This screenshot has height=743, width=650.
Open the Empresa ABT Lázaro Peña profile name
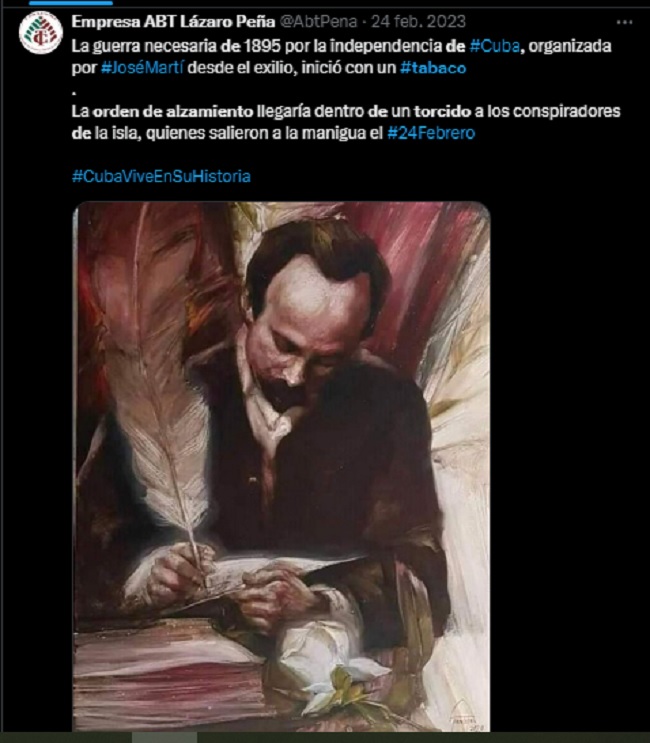tap(173, 22)
